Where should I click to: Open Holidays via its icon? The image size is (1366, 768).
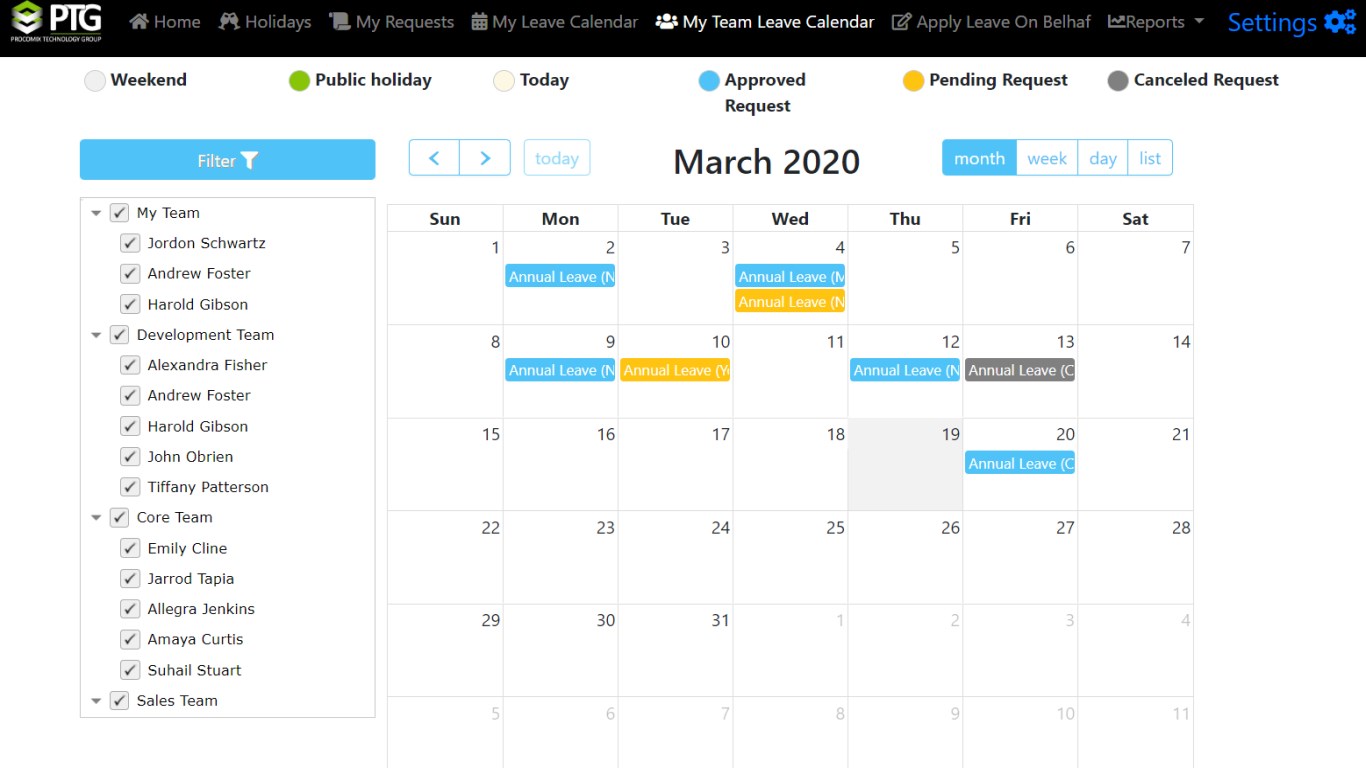click(x=229, y=22)
